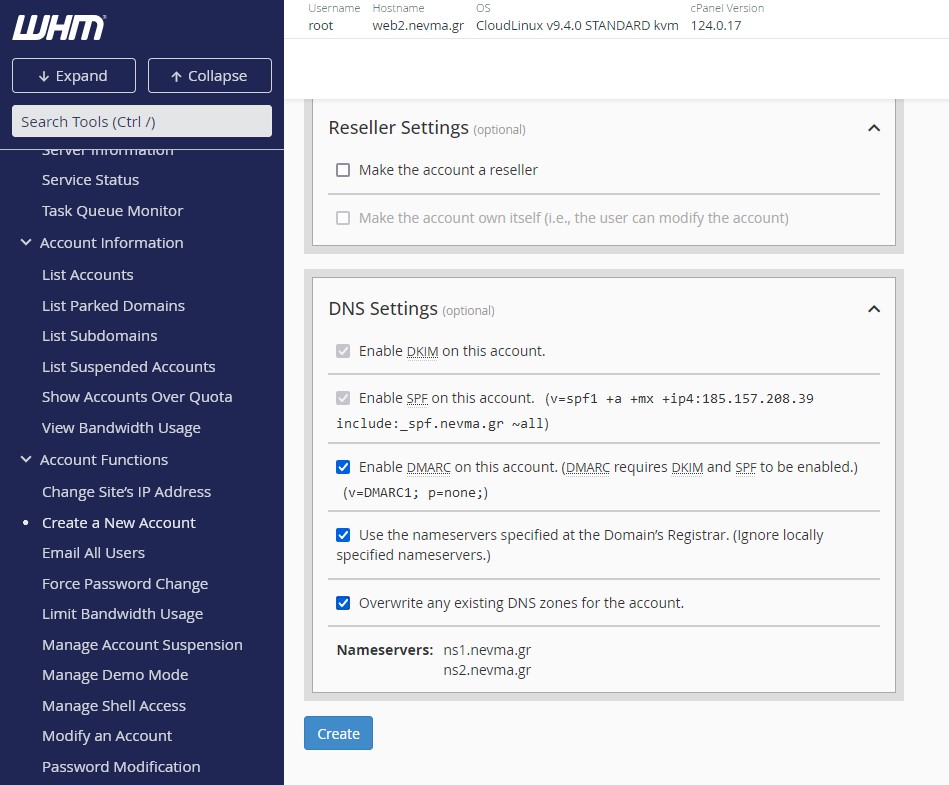
Task: Open Service Status page
Action: click(x=90, y=180)
